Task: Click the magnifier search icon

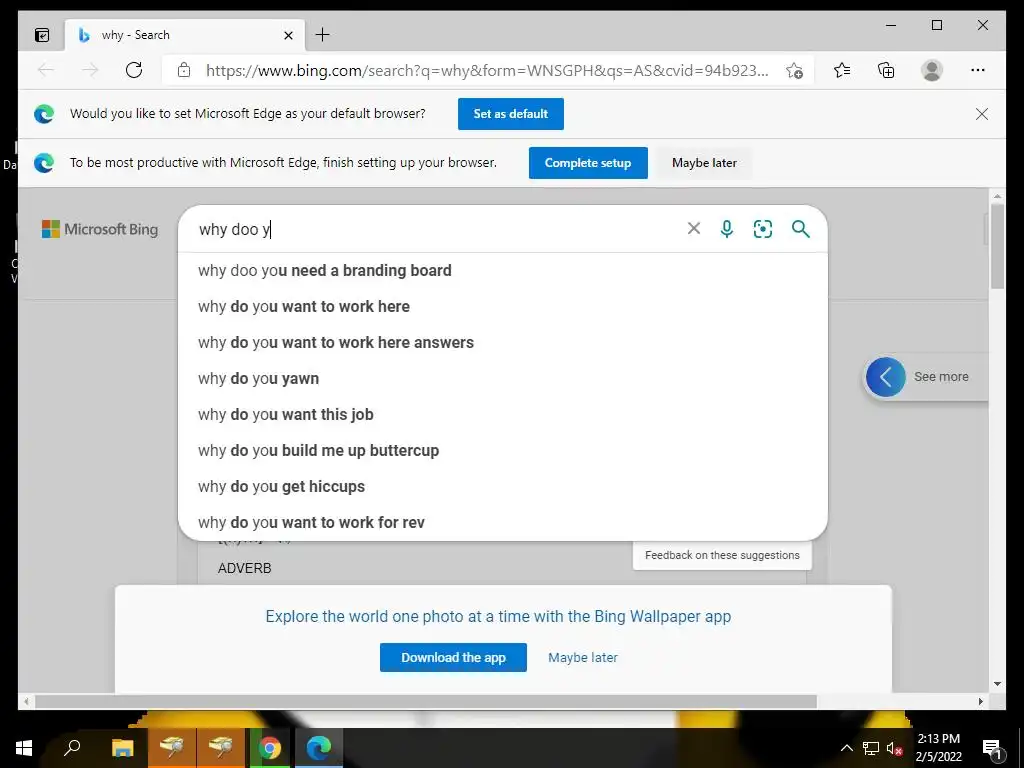Action: pos(801,229)
